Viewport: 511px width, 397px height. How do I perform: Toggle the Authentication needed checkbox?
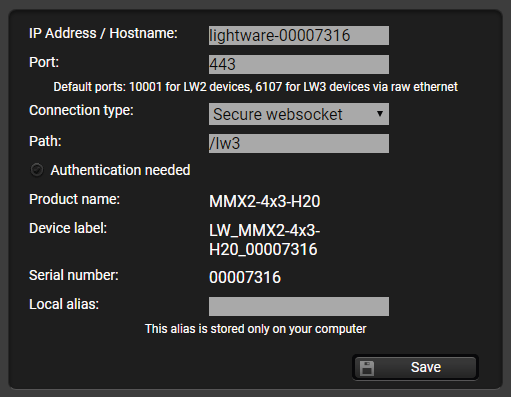click(x=37, y=170)
